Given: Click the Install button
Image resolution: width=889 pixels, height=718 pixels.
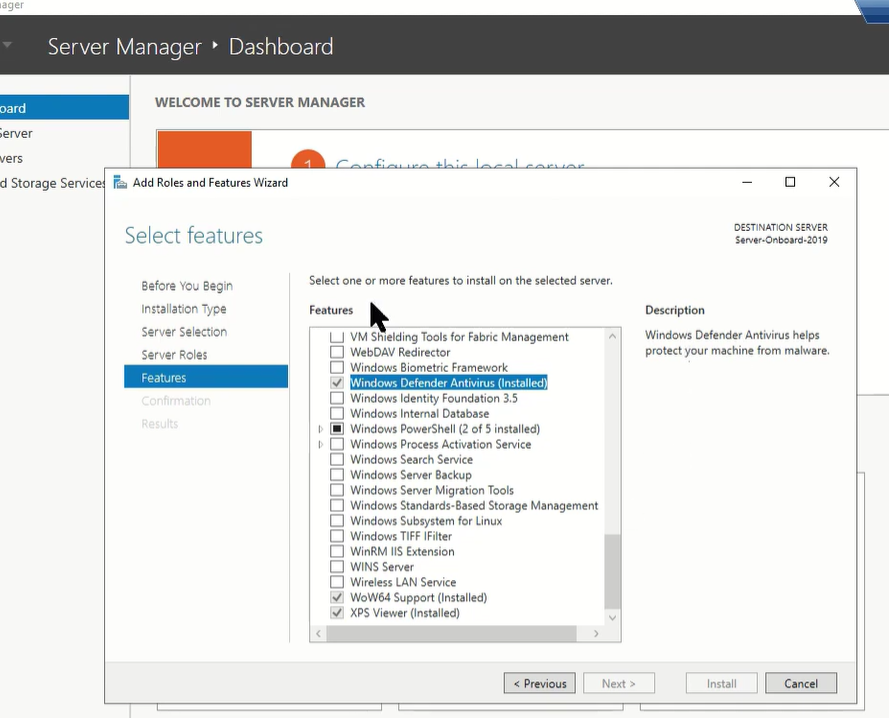Looking at the screenshot, I should [x=721, y=683].
